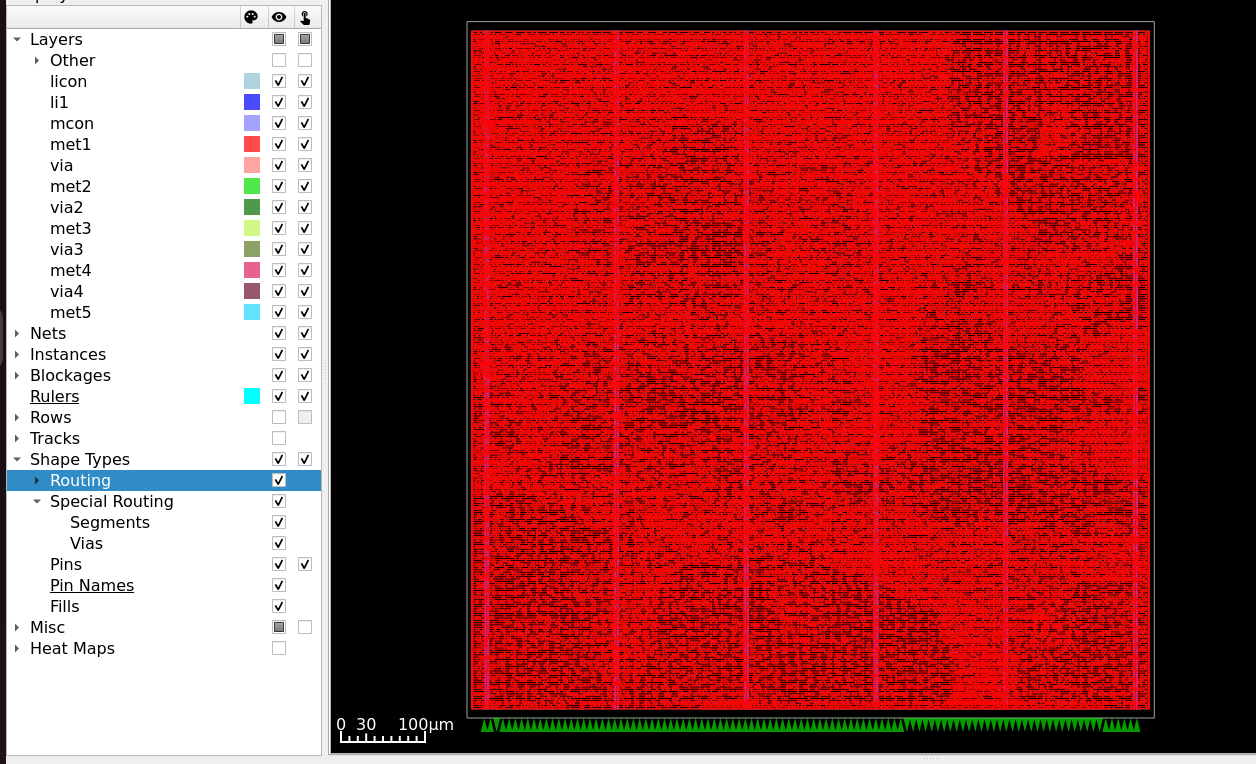Screen dimensions: 1256x764
Task: Toggle selectability of the li1 layer
Action: [305, 102]
